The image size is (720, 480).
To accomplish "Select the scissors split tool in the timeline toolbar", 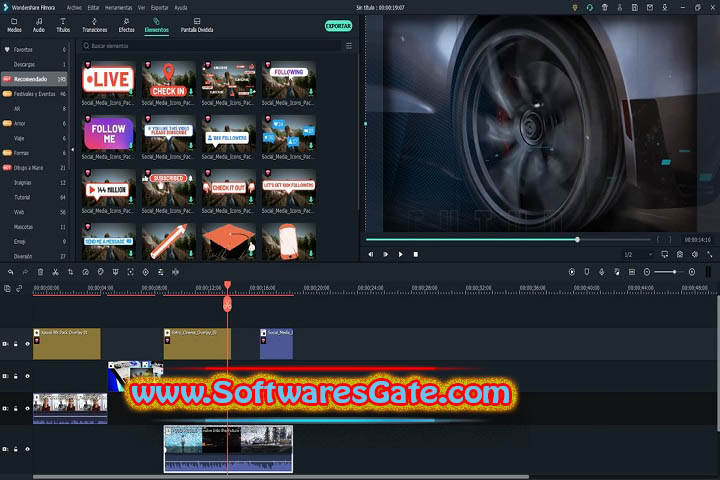I will [x=56, y=272].
